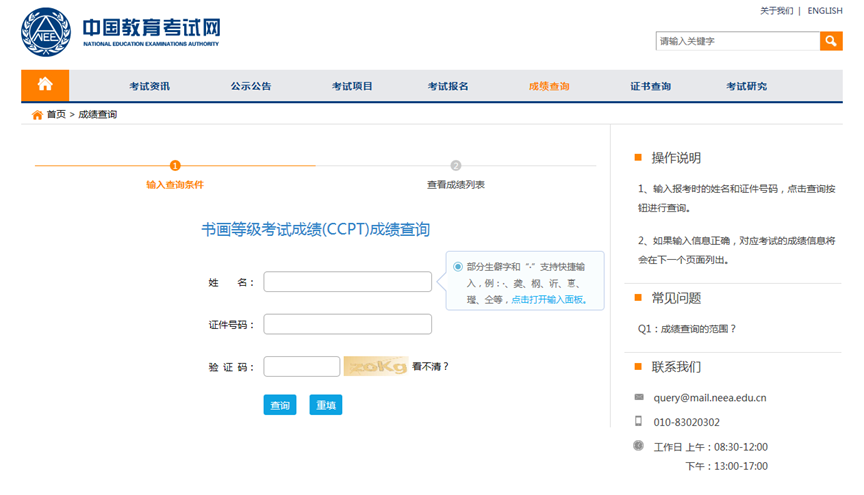Click the 操作说明 heading

[x=676, y=158]
